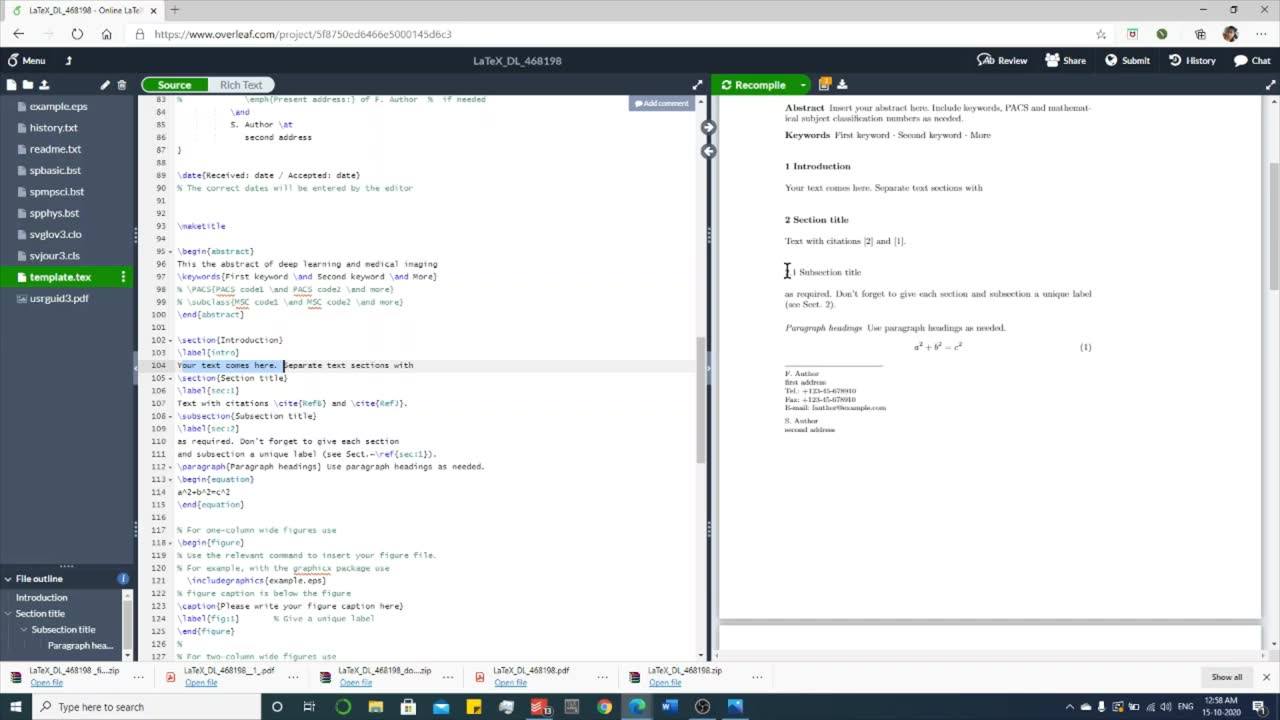Click the new file icon in file tree
This screenshot has width=1280, height=720.
point(12,85)
